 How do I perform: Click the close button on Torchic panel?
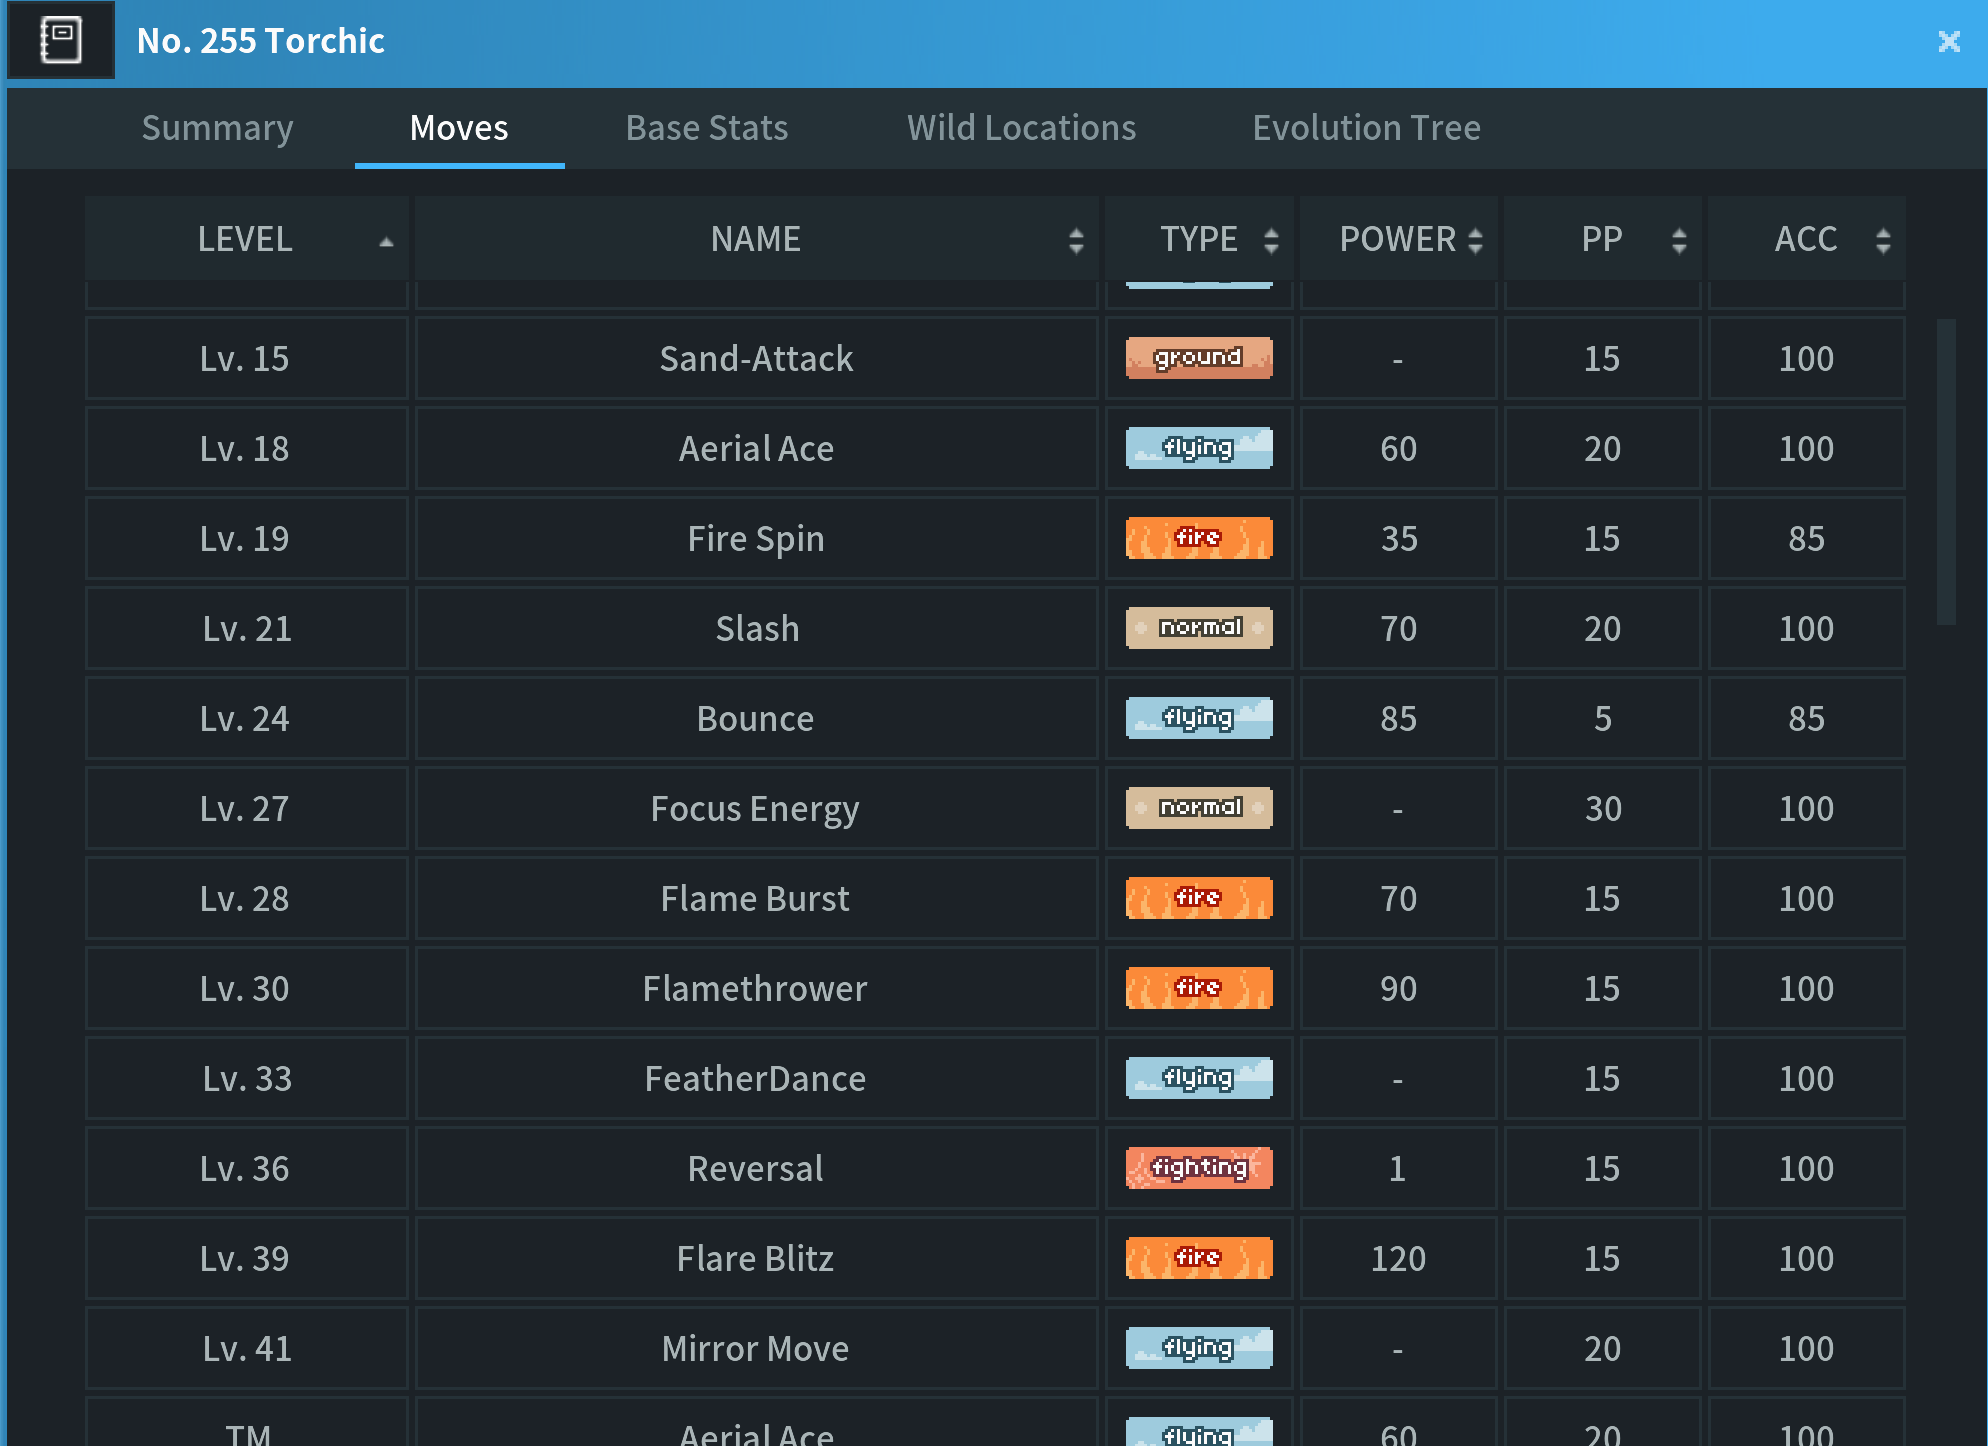pos(1949,40)
